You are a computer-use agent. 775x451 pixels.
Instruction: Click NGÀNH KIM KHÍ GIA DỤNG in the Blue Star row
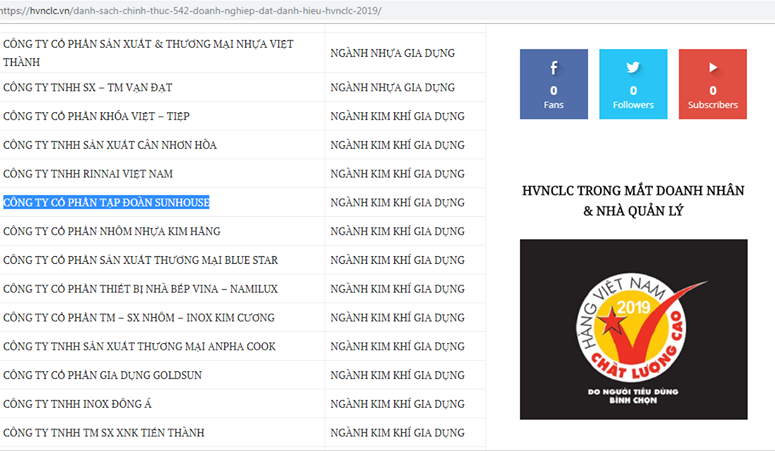point(397,260)
